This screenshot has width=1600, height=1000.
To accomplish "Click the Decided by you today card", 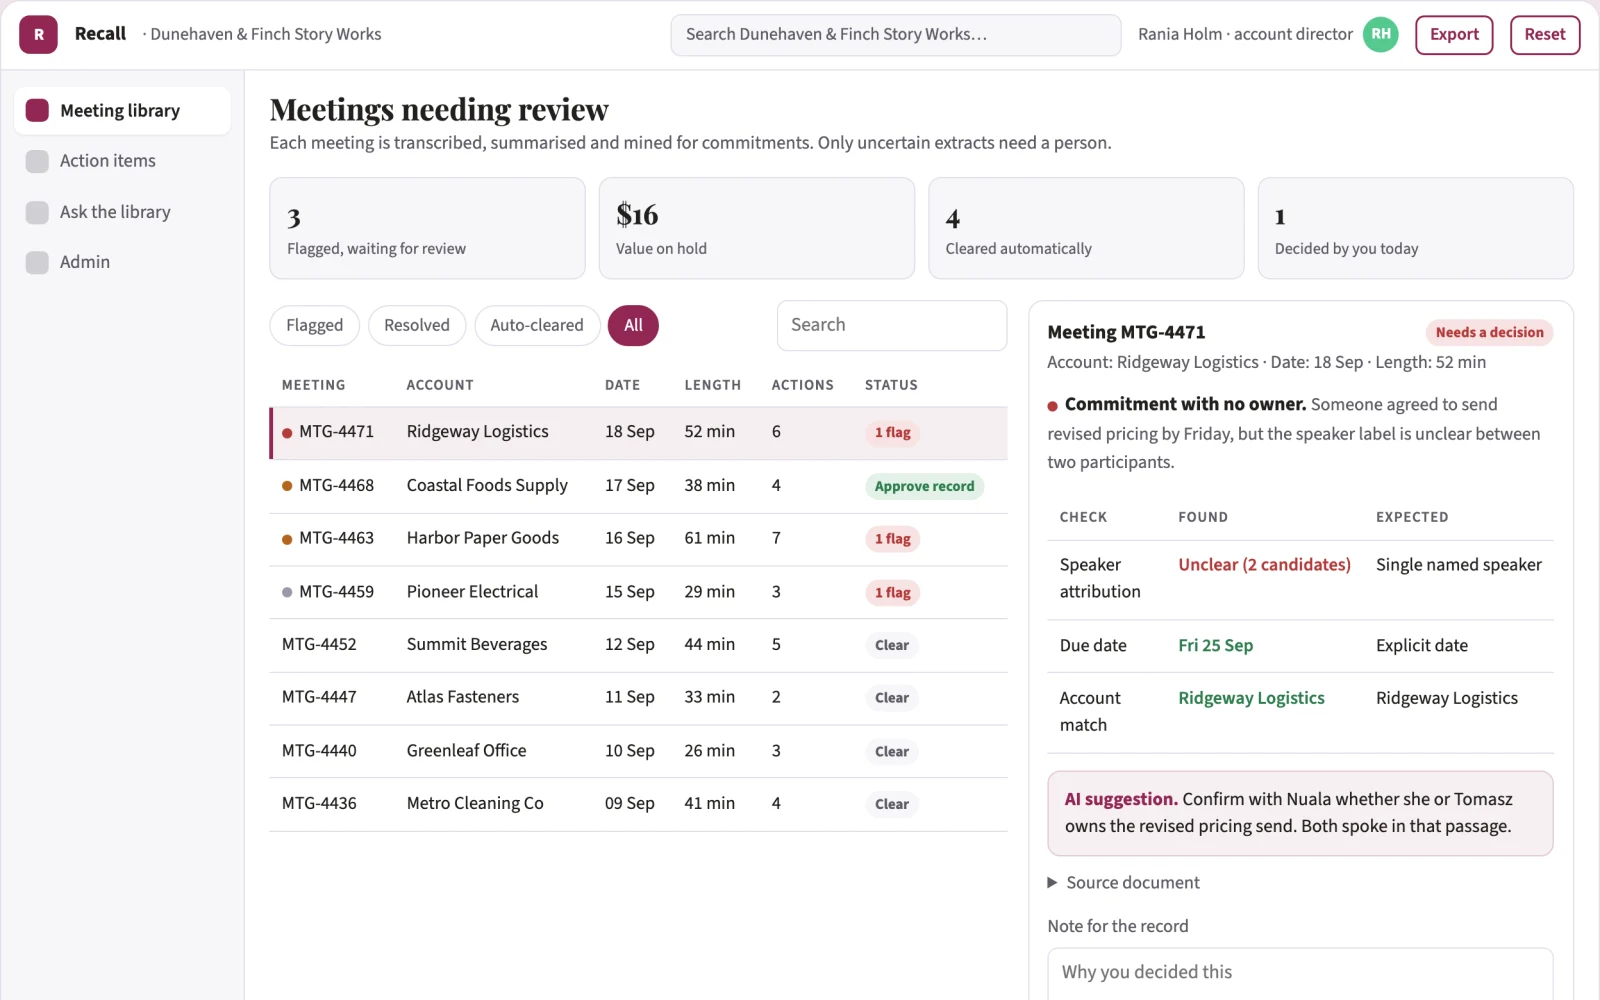I will click(1415, 228).
